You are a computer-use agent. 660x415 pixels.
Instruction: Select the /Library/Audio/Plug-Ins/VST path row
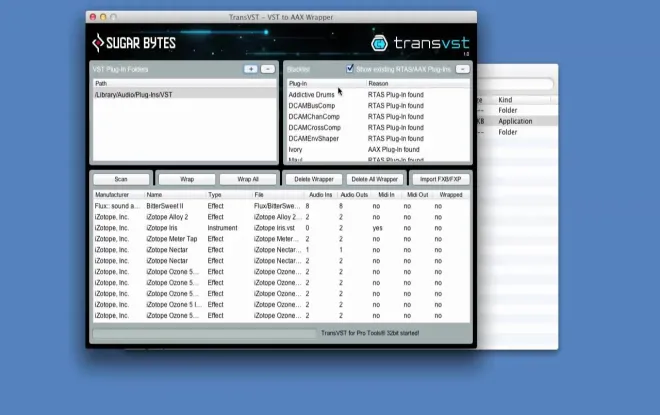pos(185,95)
